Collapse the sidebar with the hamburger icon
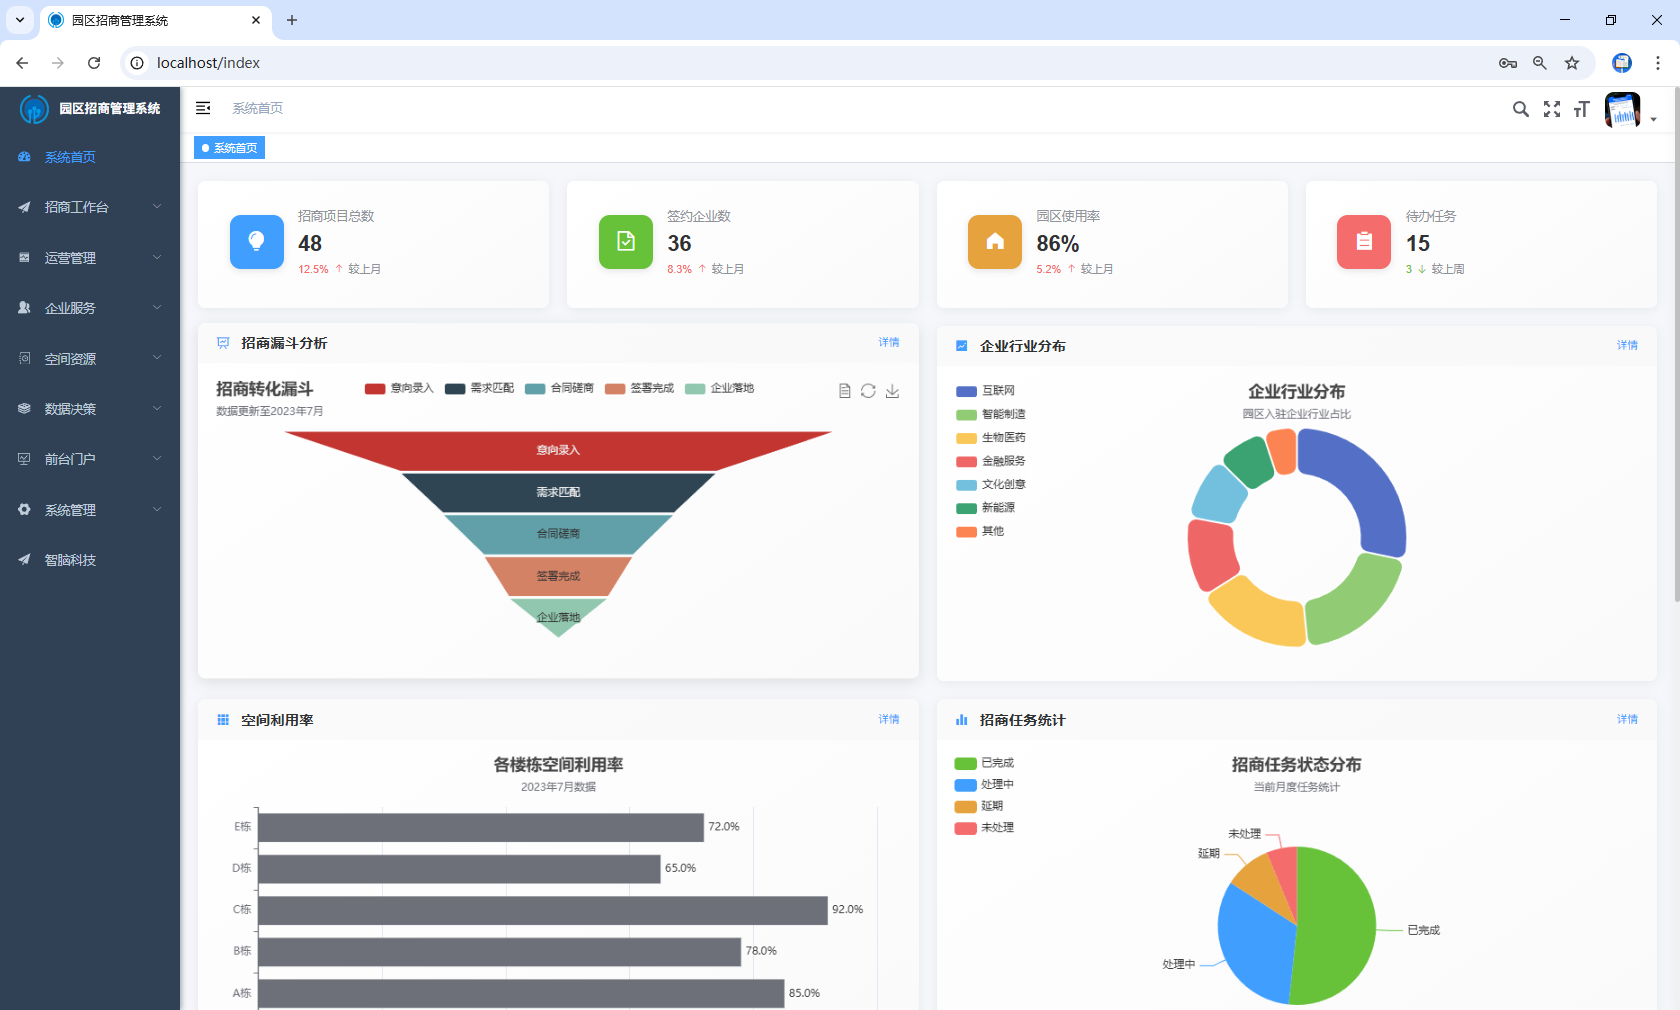 [x=203, y=108]
